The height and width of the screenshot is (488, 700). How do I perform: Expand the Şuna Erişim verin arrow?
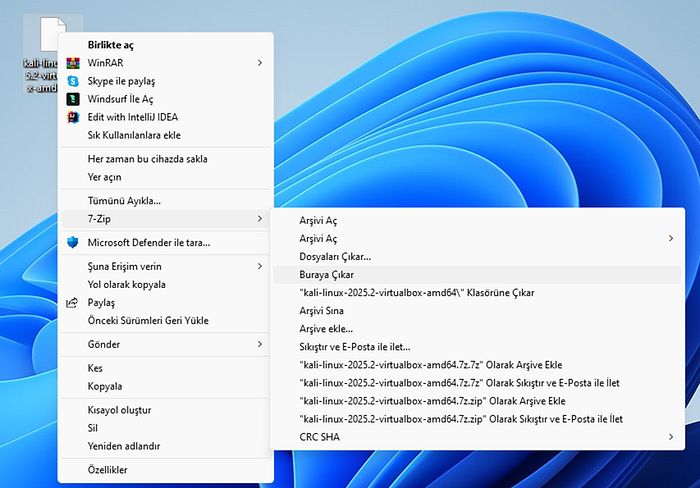260,267
